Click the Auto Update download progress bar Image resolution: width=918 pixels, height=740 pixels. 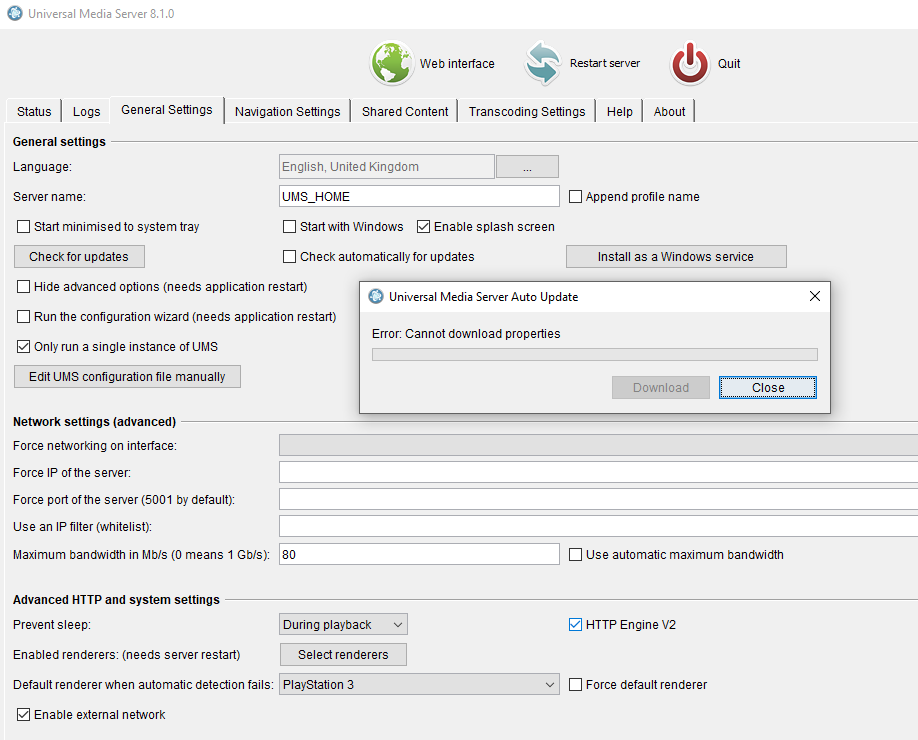point(595,354)
